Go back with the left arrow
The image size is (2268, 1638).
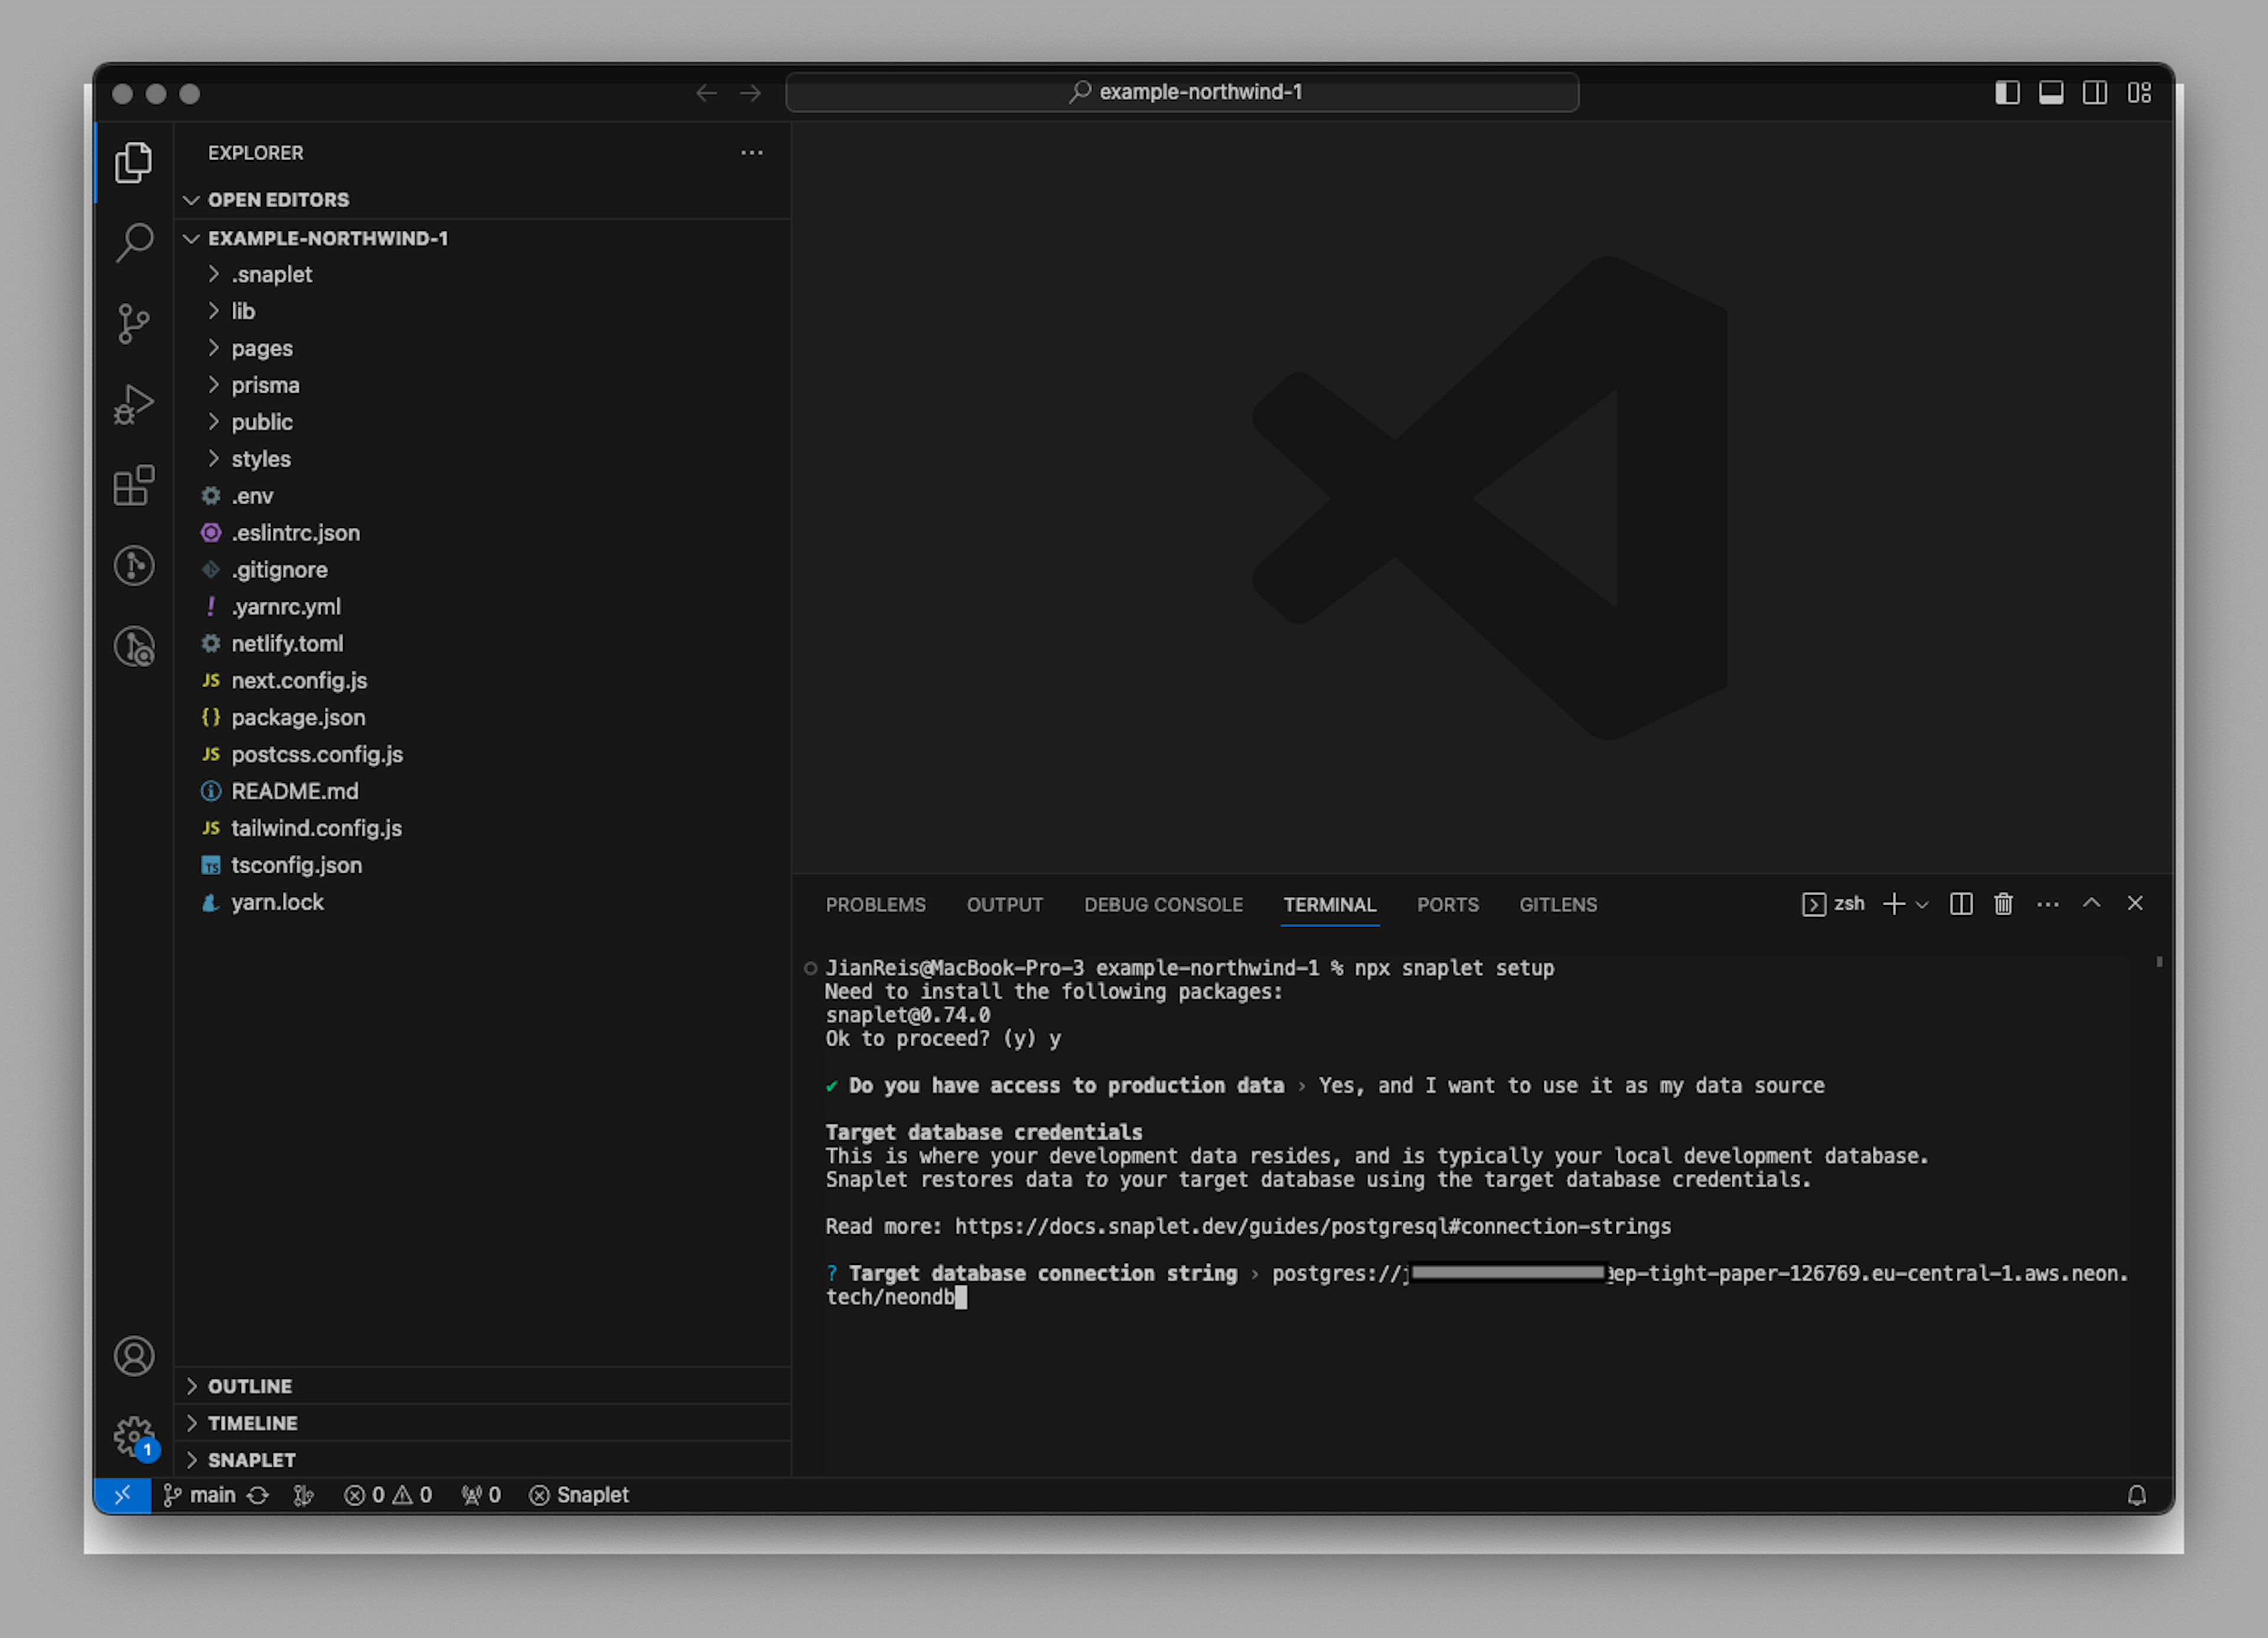coord(706,93)
